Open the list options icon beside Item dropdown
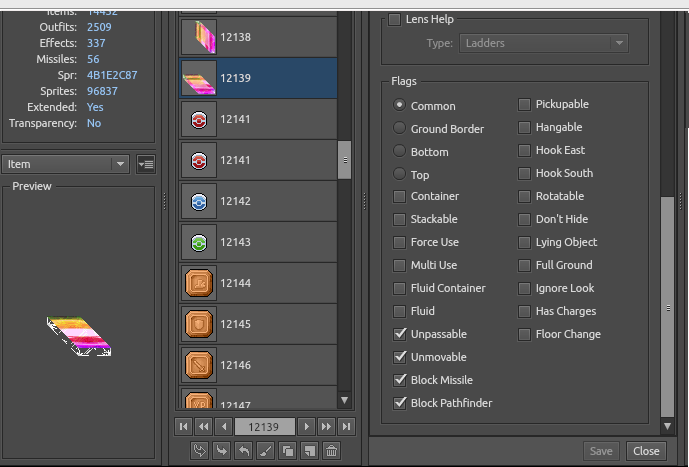Image resolution: width=689 pixels, height=467 pixels. [x=146, y=164]
